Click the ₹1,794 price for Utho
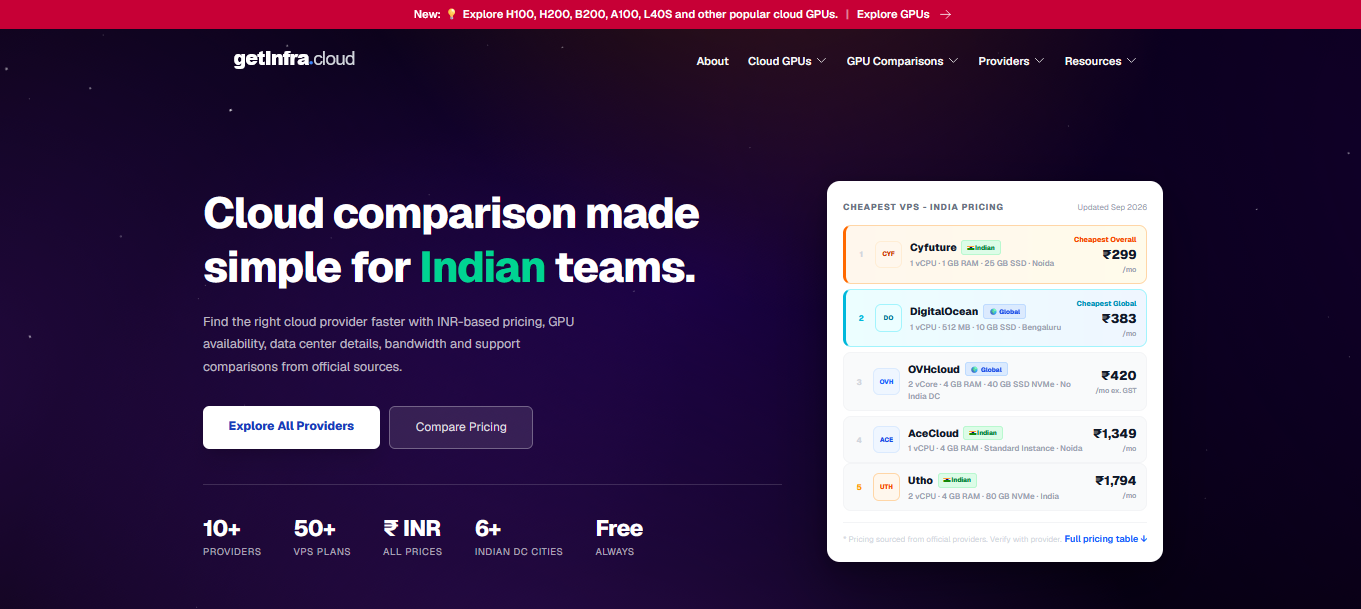The width and height of the screenshot is (1361, 609). click(1115, 481)
